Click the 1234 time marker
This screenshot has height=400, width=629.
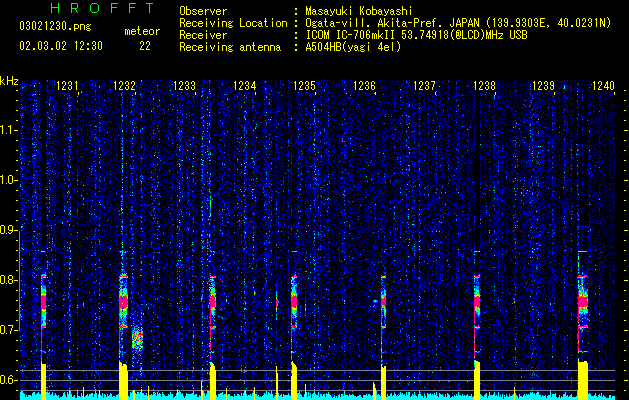(244, 85)
